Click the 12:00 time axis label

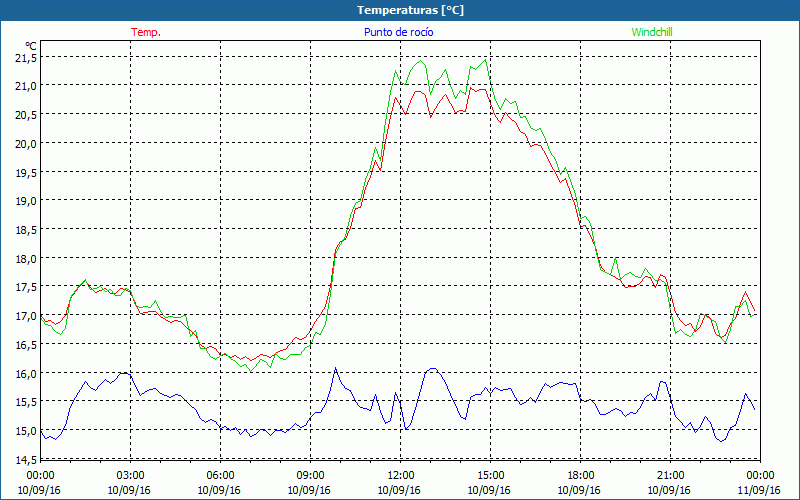(401, 476)
